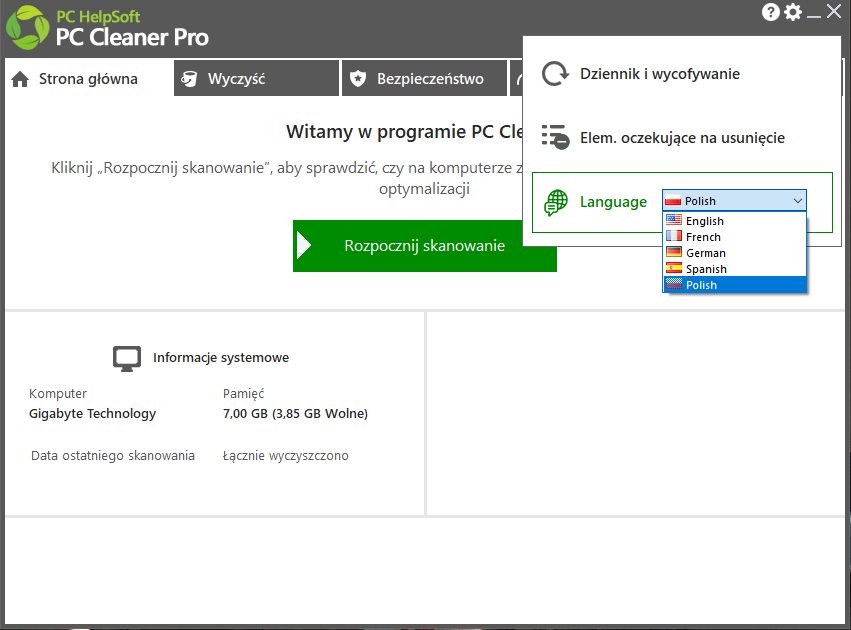Click the rollback arrow icon beside Dziennik

555,74
